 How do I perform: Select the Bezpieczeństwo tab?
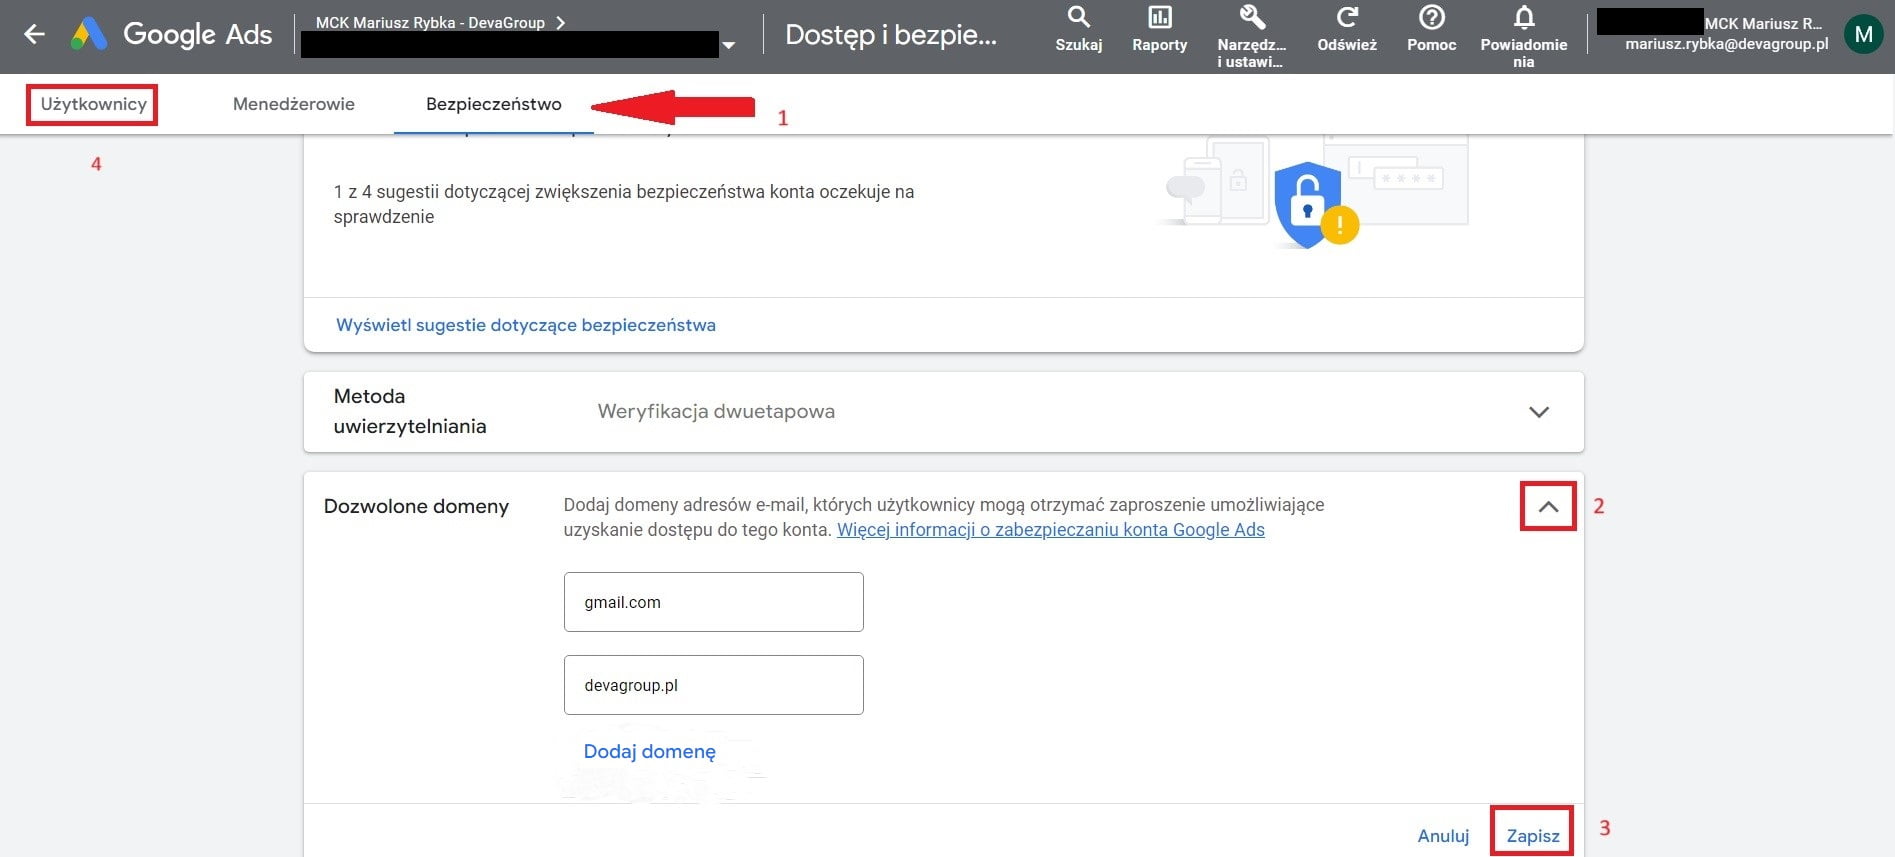coord(493,104)
